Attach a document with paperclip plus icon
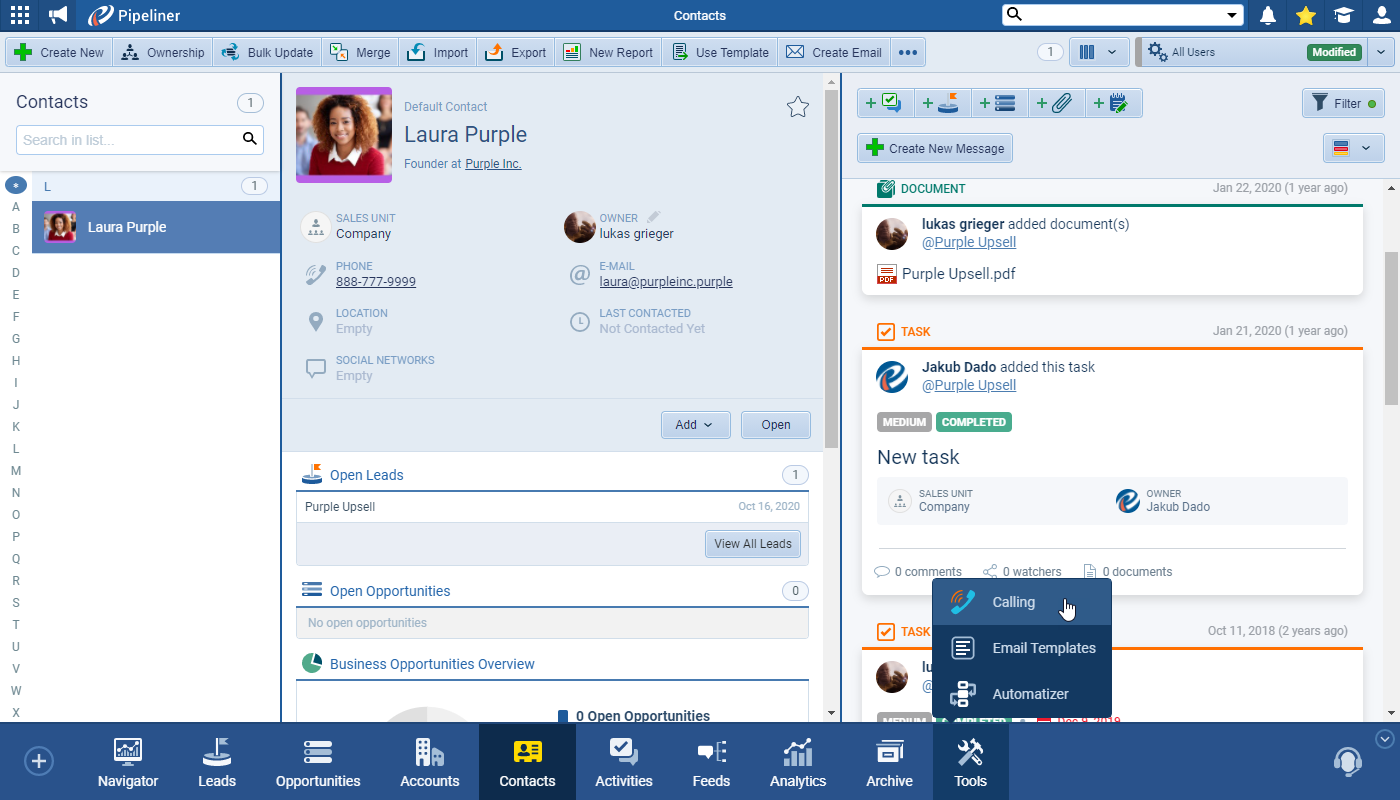Image resolution: width=1400 pixels, height=800 pixels. pyautogui.click(x=1056, y=103)
